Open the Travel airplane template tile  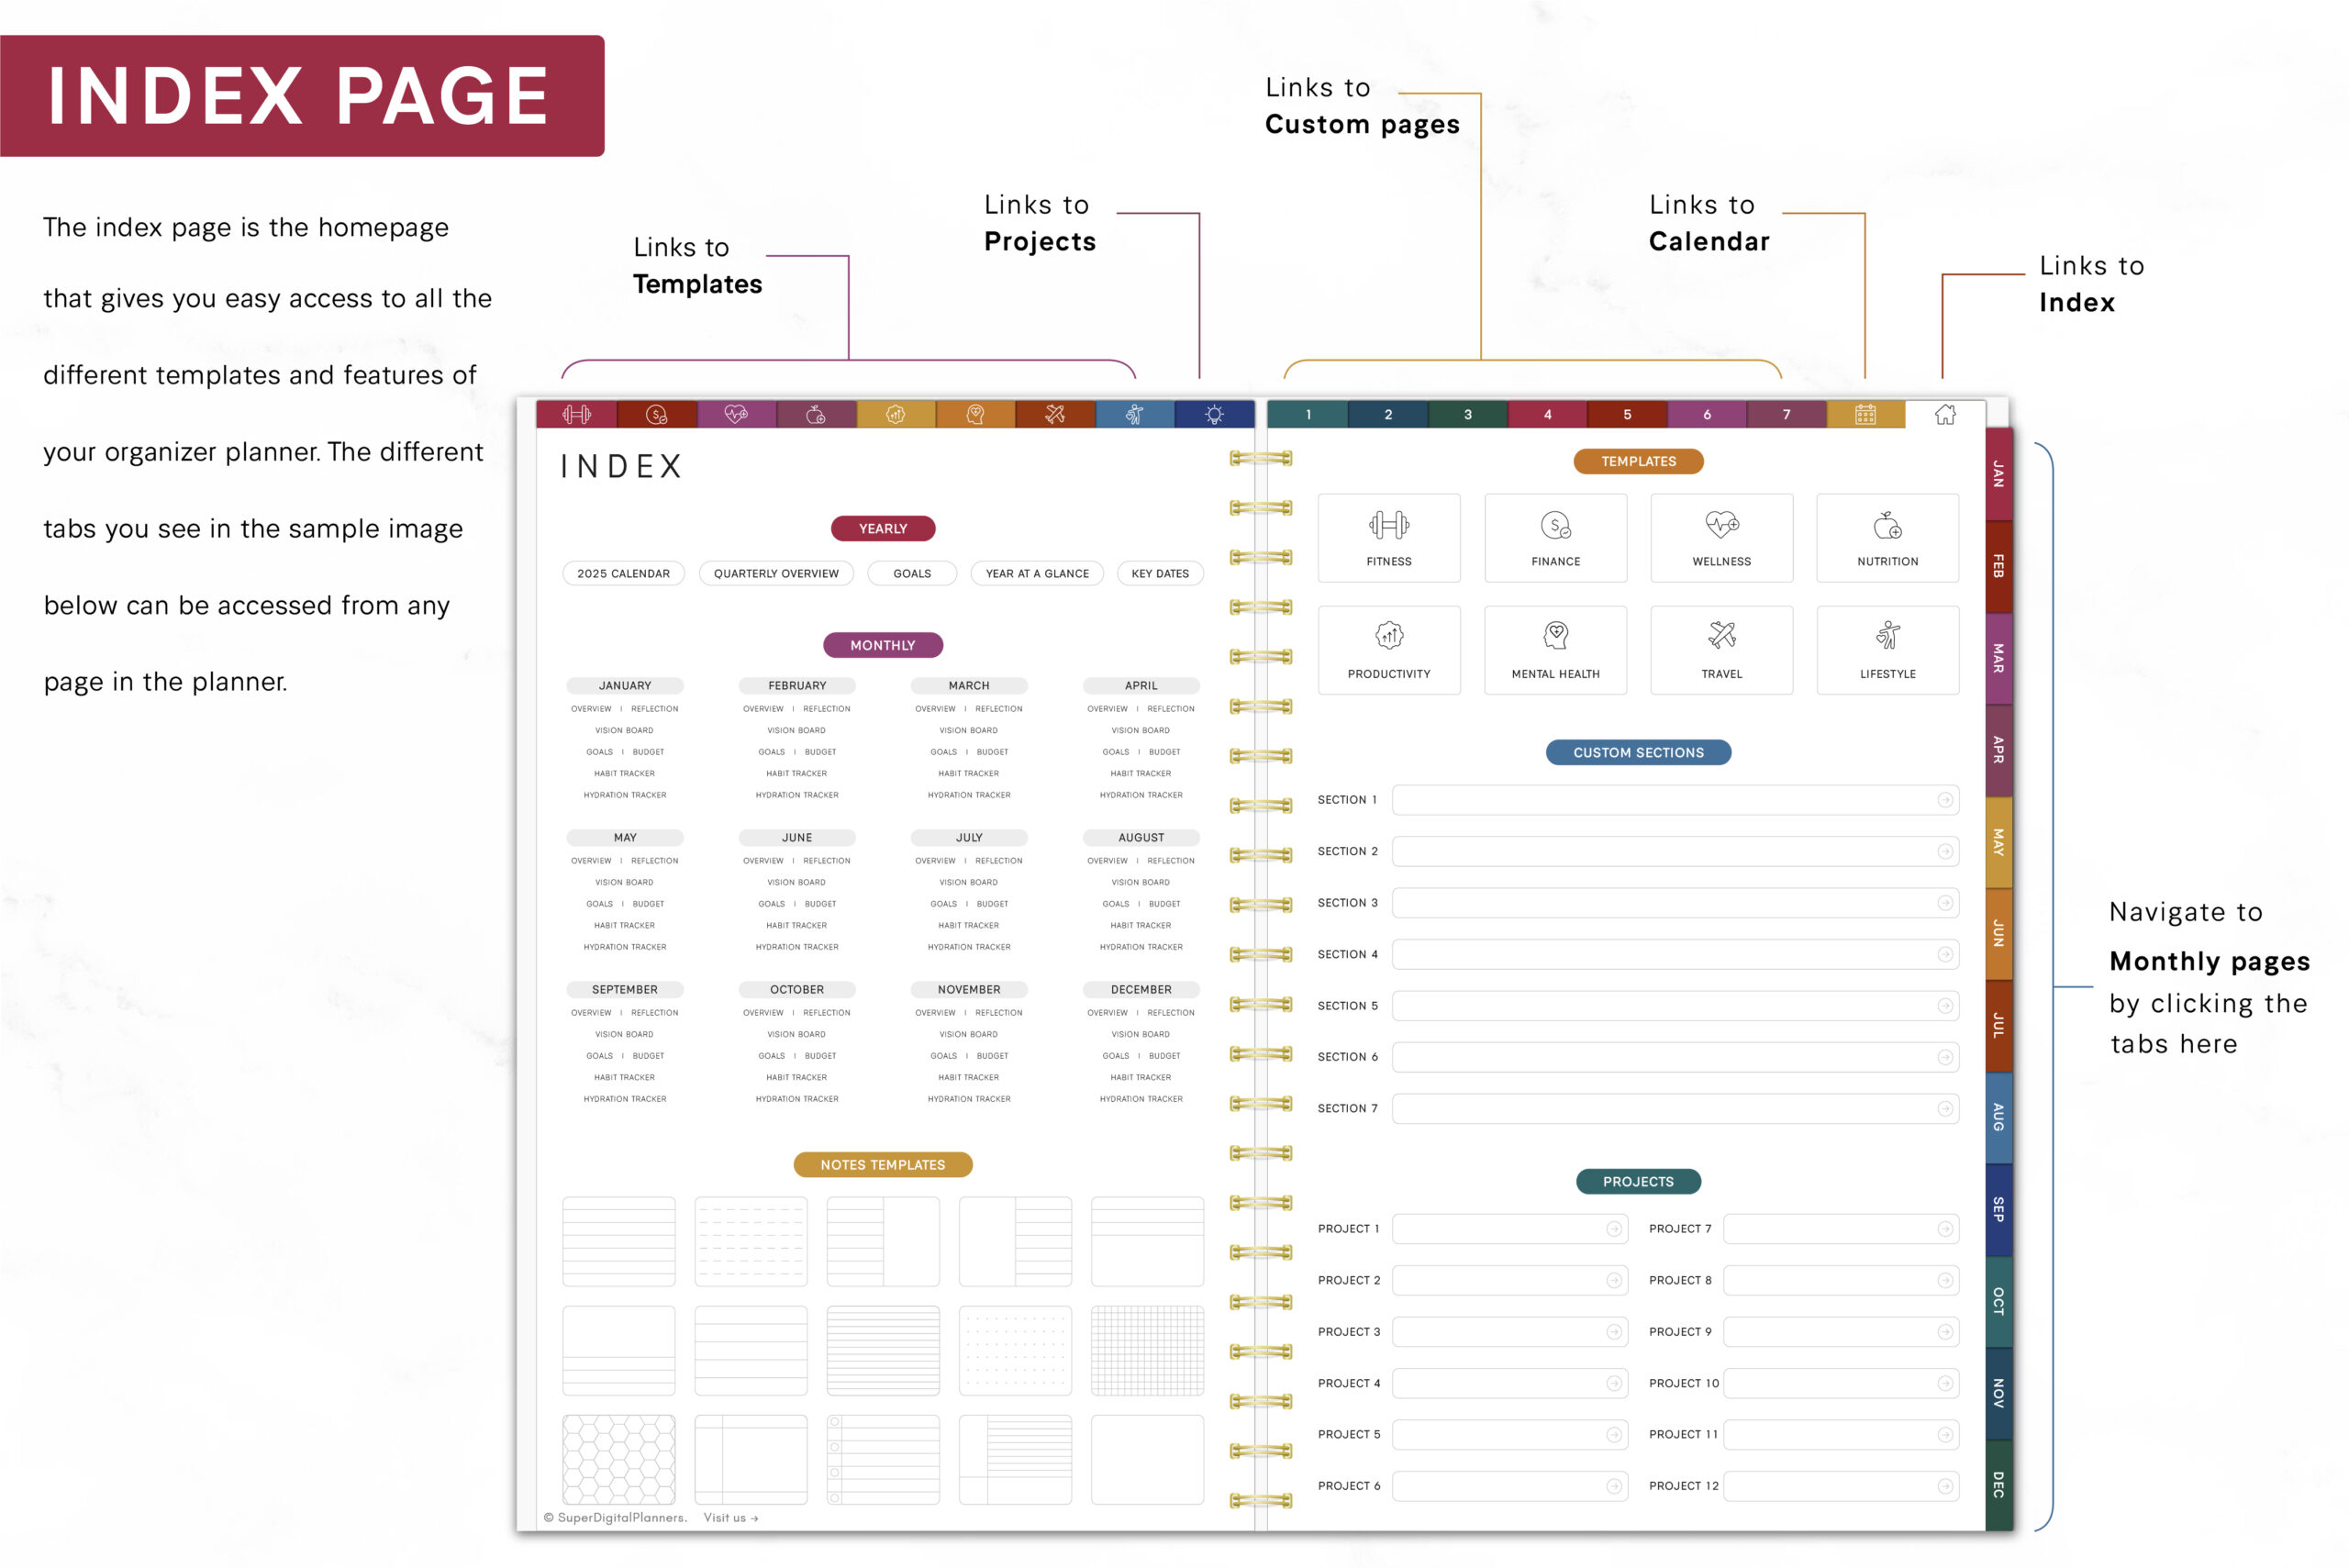point(1721,649)
